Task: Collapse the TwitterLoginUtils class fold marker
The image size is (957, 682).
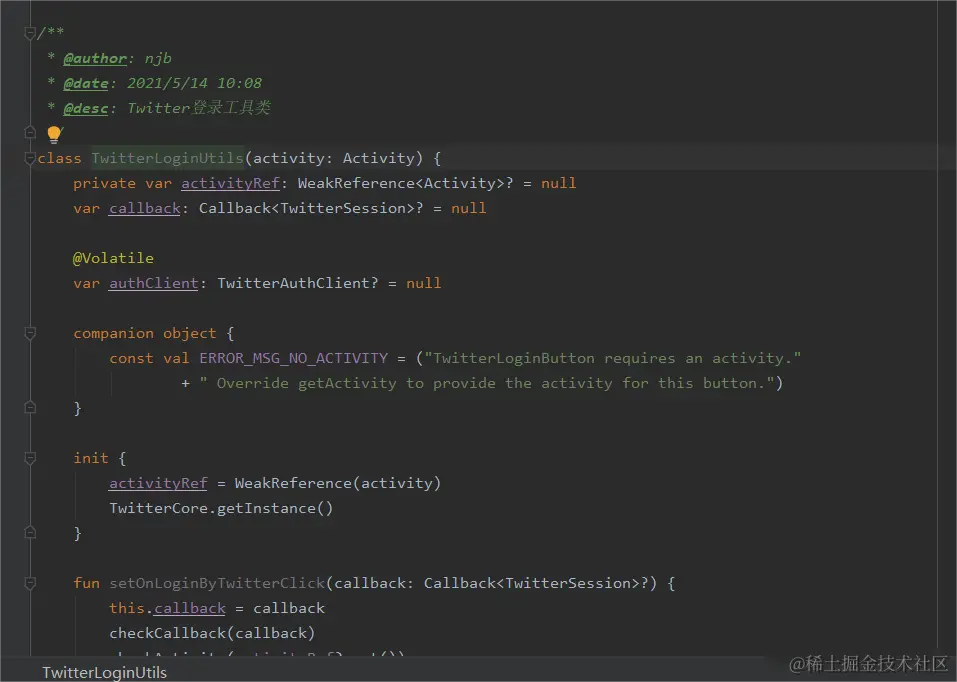Action: [29, 158]
